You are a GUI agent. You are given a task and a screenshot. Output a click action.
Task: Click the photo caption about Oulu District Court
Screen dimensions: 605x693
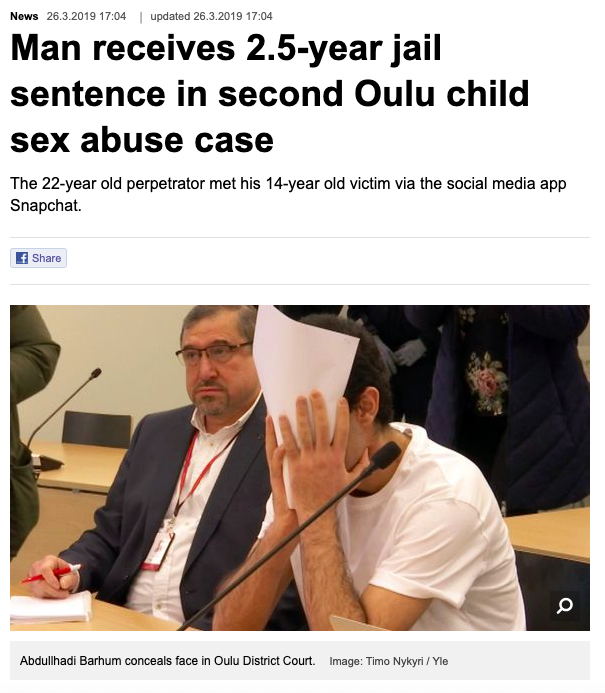(167, 661)
